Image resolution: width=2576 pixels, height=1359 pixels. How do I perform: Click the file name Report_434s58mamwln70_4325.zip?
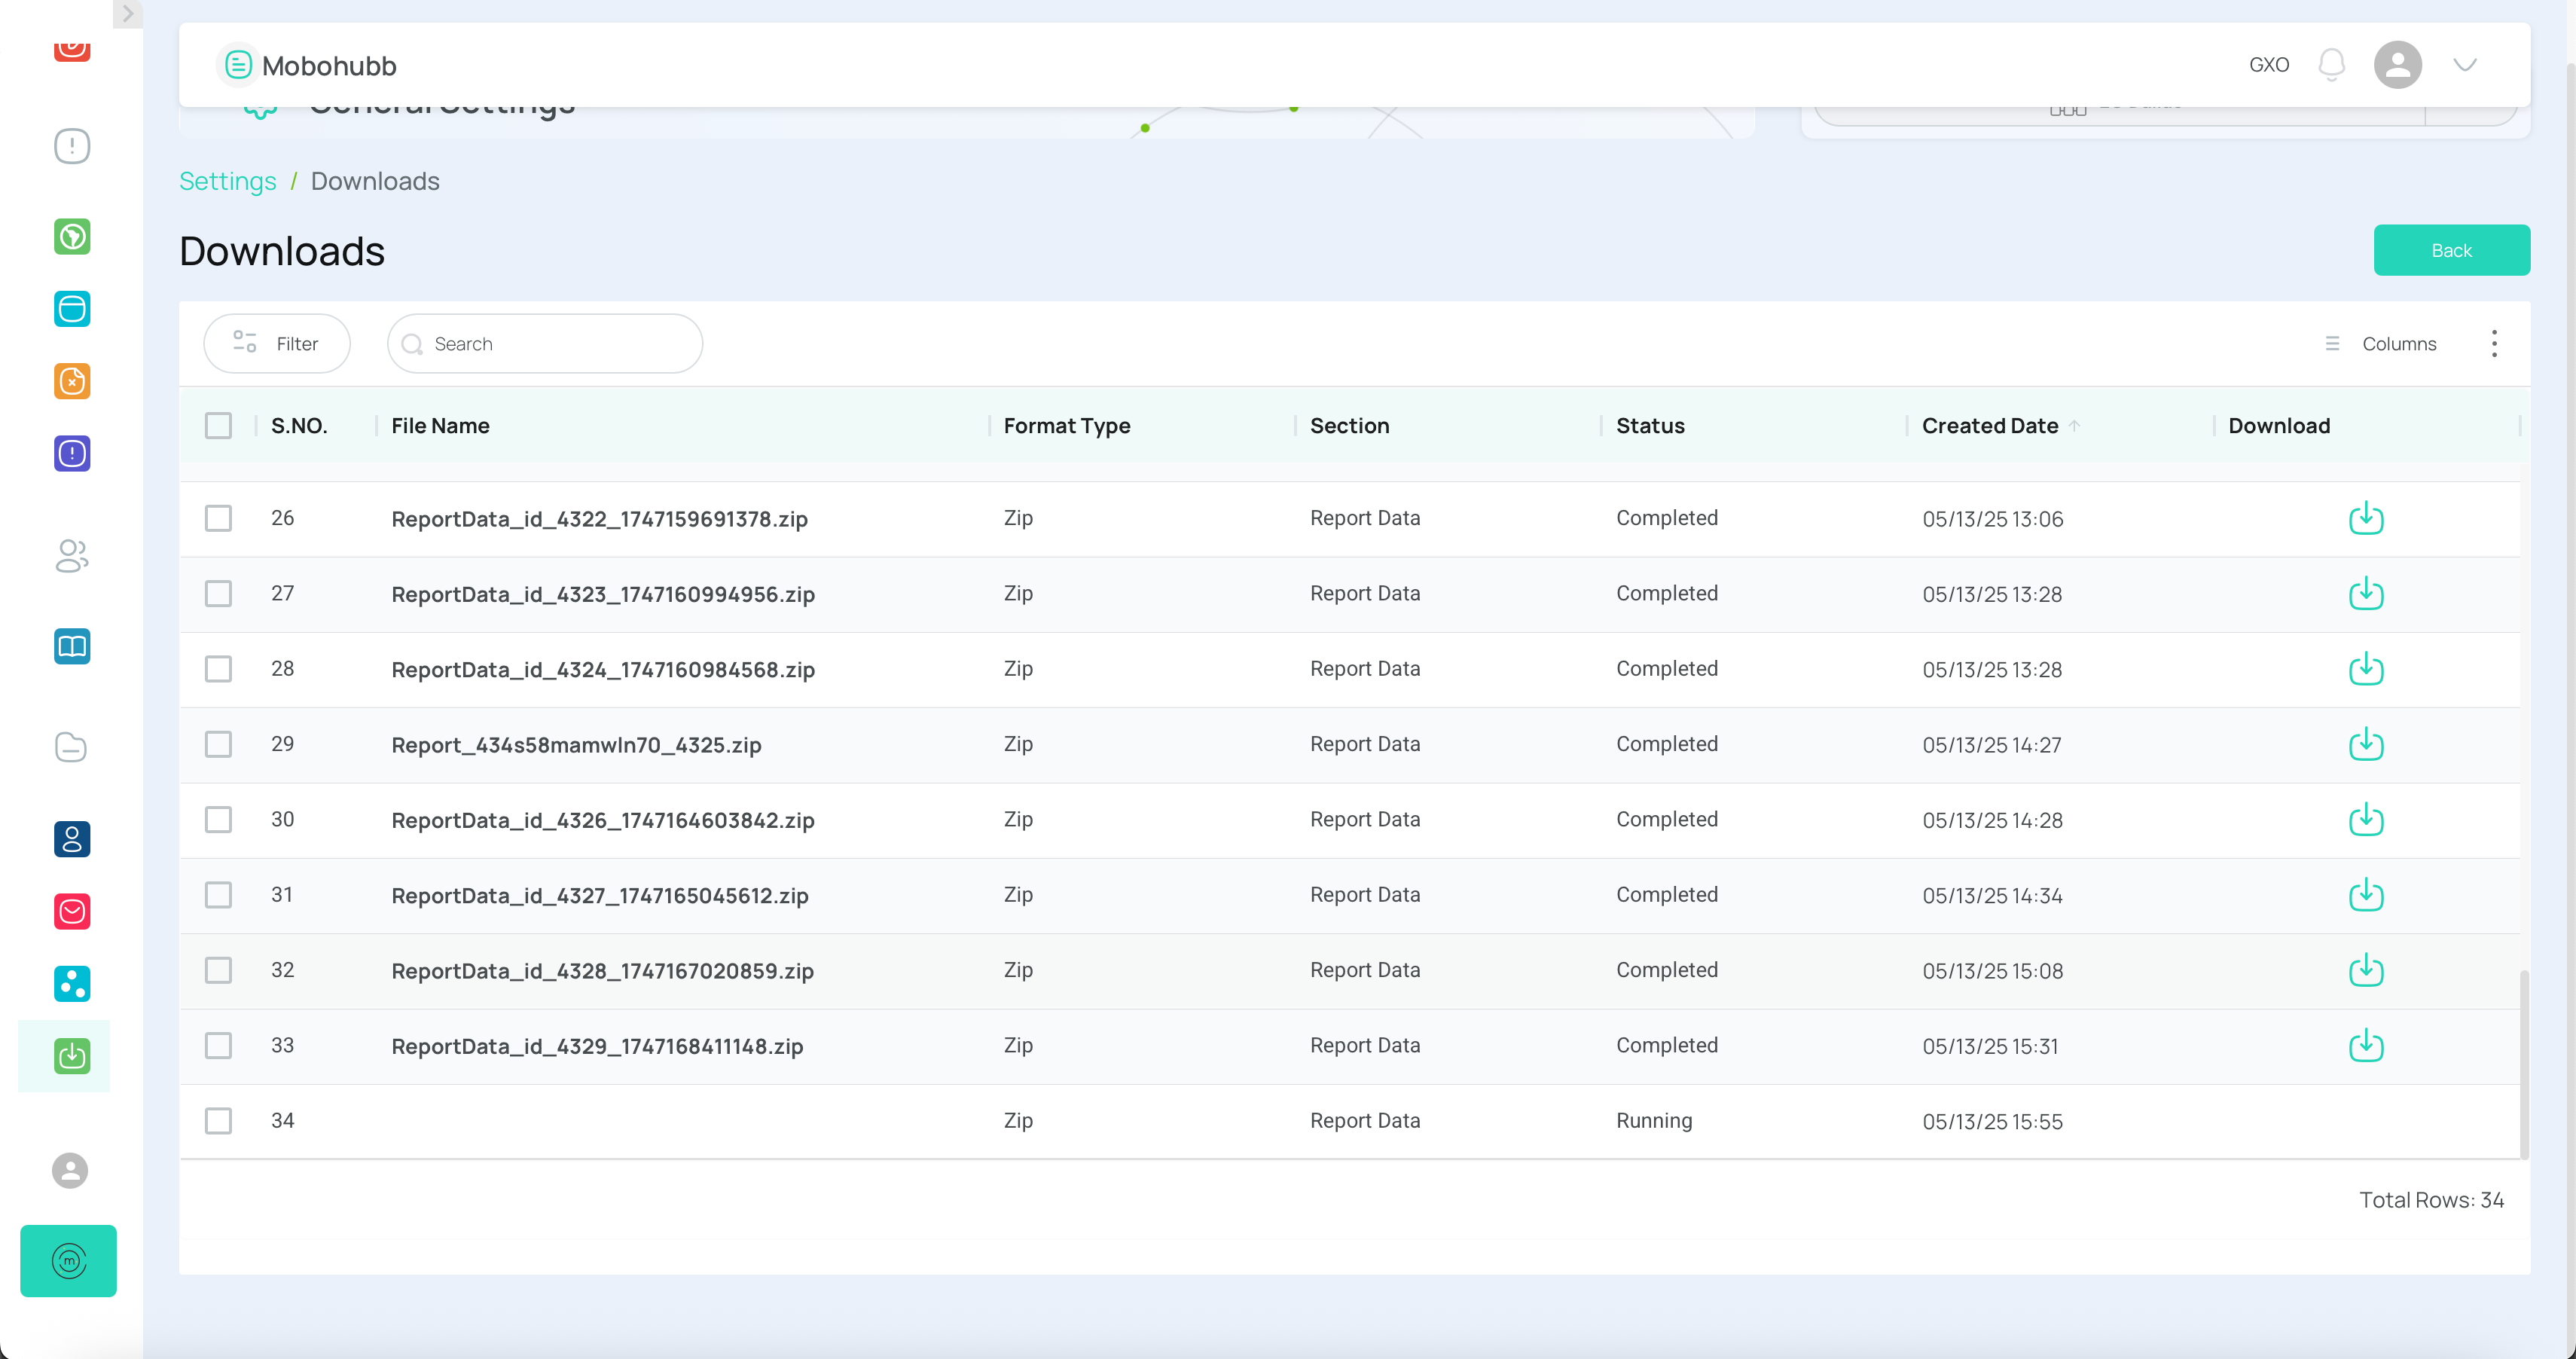pos(576,745)
